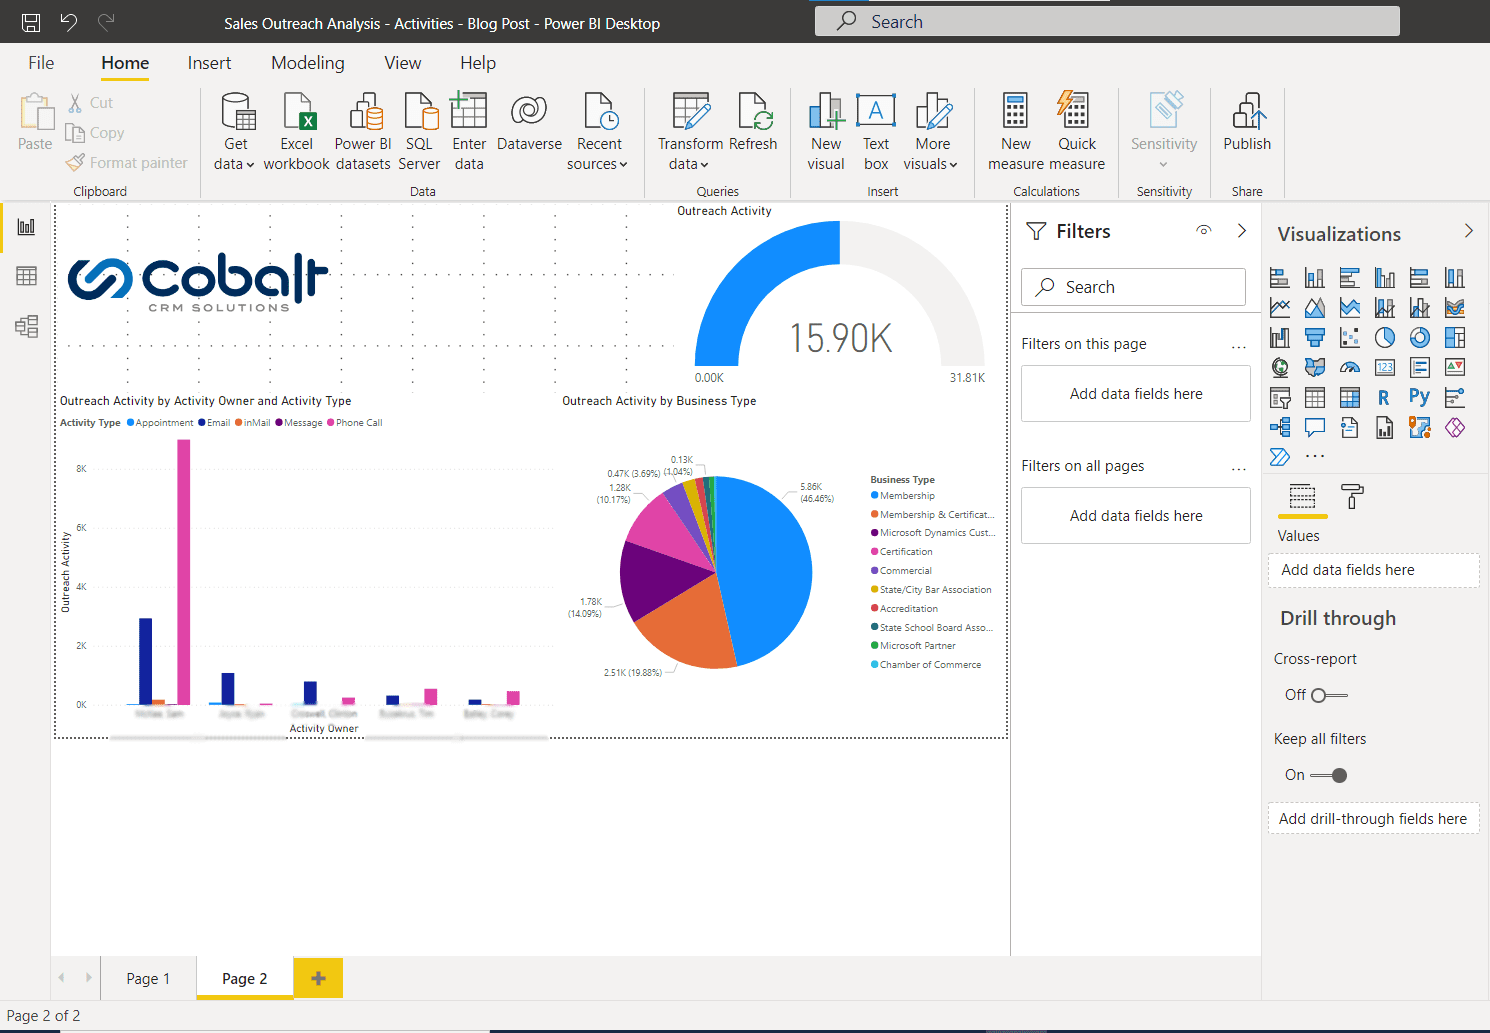Go to the Page 1 tab

pyautogui.click(x=147, y=978)
